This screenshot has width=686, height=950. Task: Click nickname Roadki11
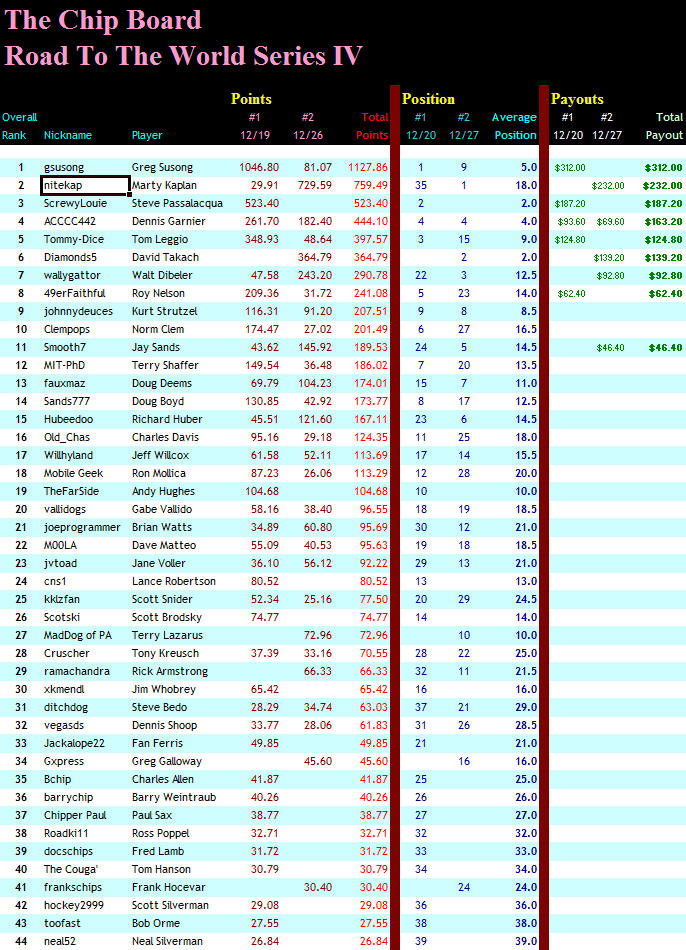coord(65,833)
